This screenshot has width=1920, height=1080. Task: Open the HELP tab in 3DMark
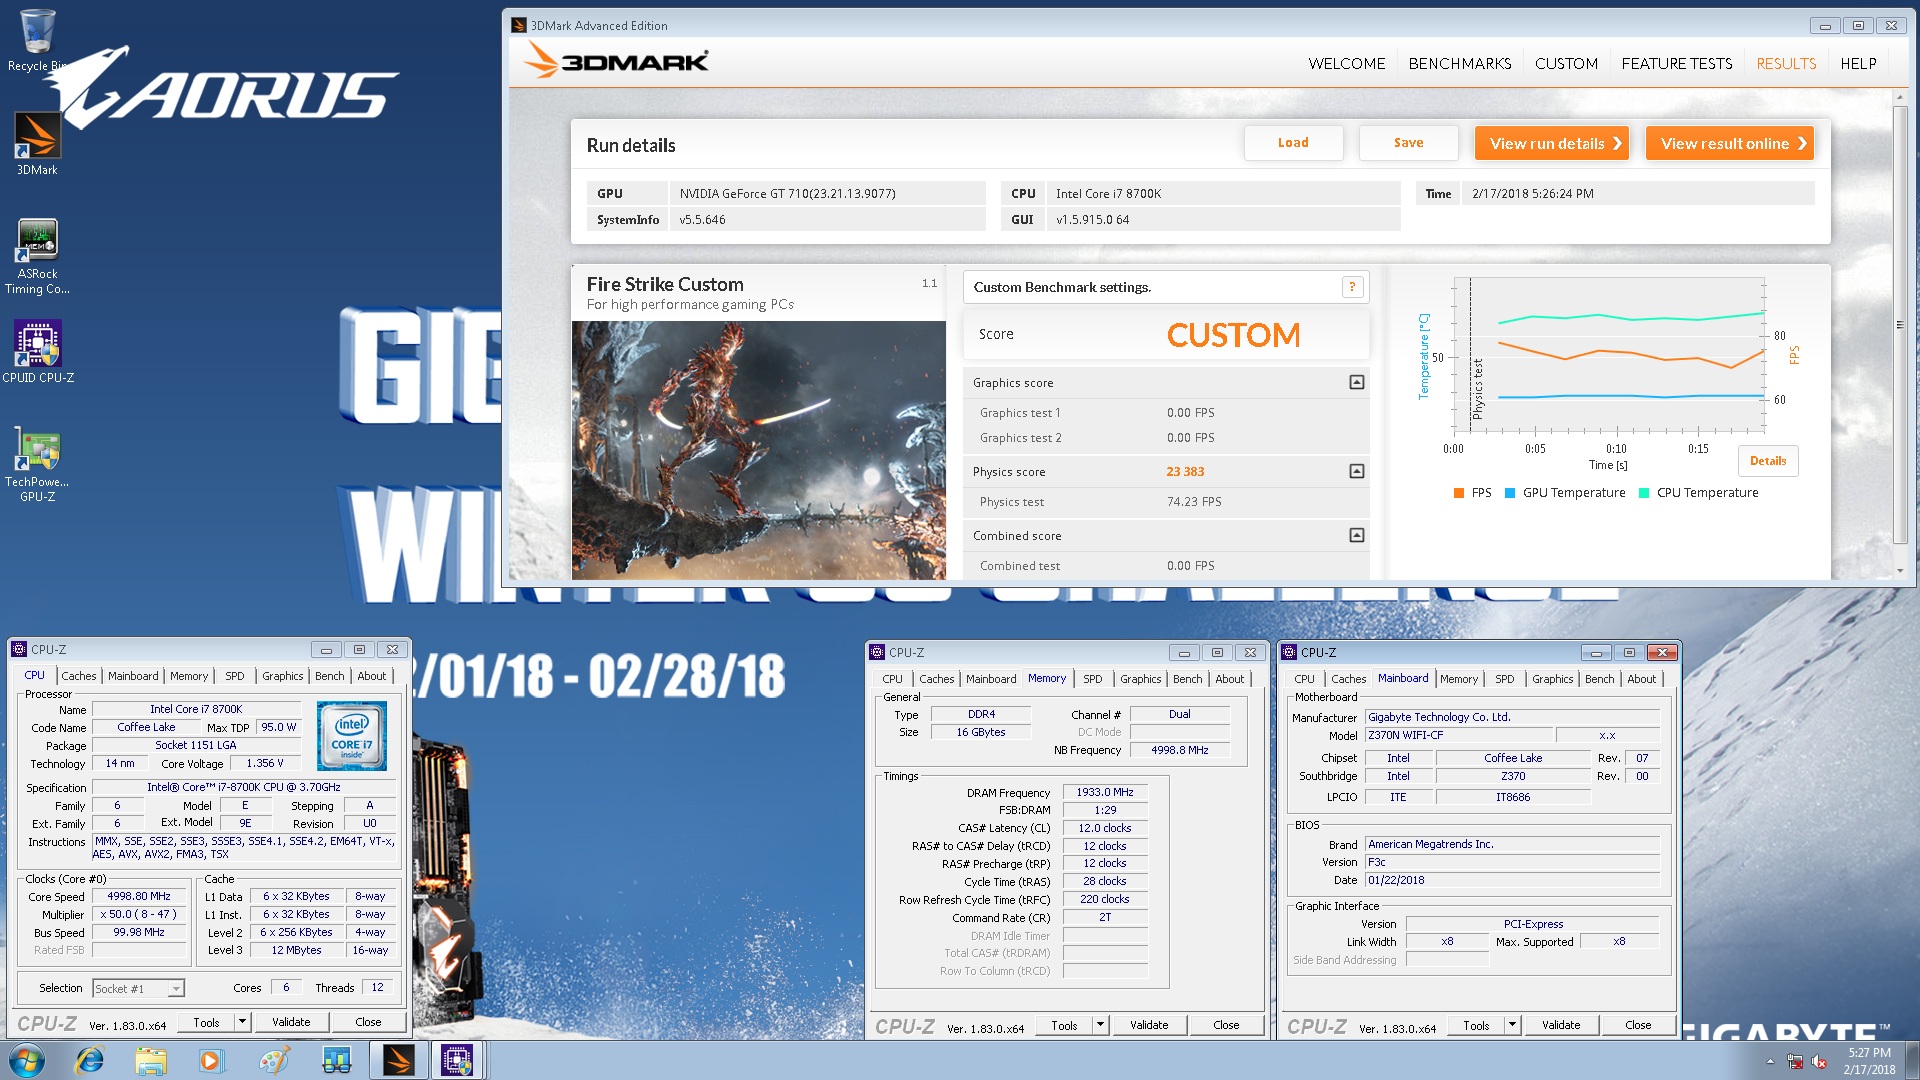point(1858,63)
